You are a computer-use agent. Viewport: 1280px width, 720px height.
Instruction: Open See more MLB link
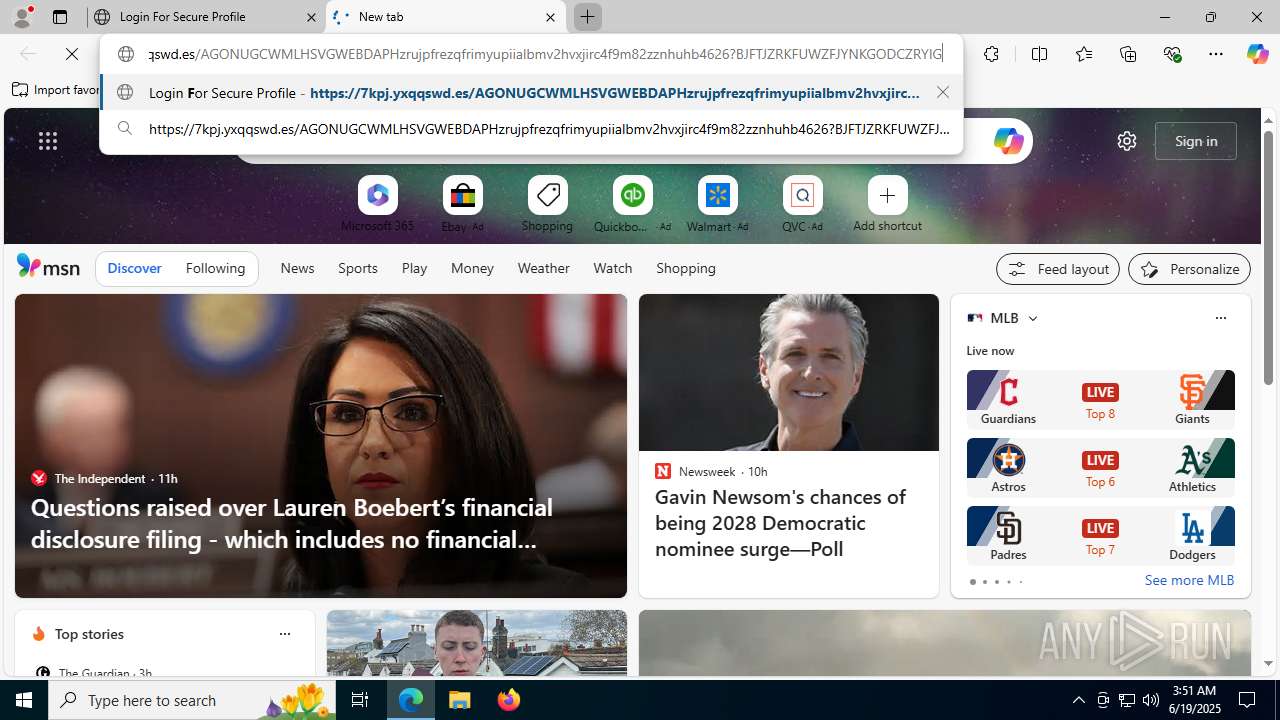1189,580
